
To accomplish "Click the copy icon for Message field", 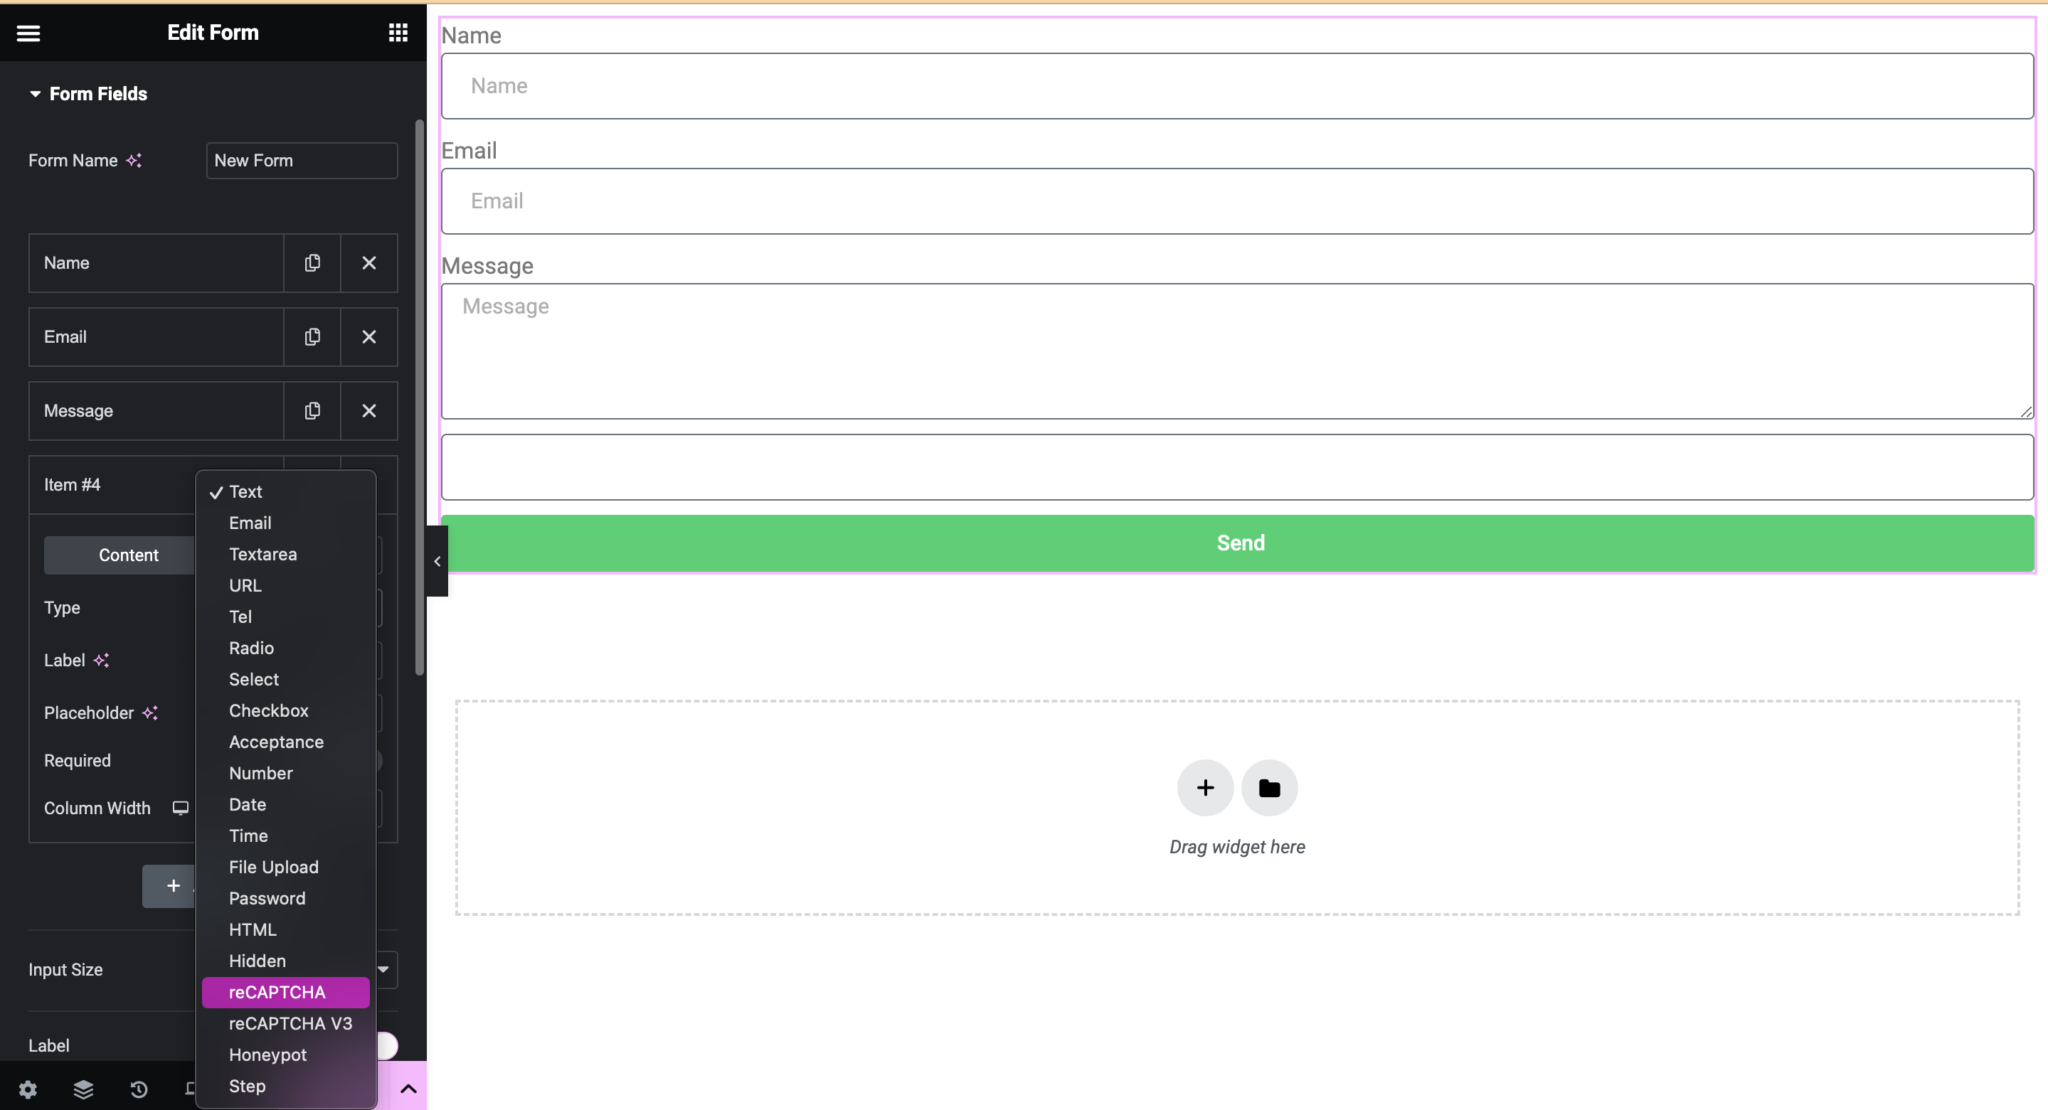I will [x=313, y=410].
